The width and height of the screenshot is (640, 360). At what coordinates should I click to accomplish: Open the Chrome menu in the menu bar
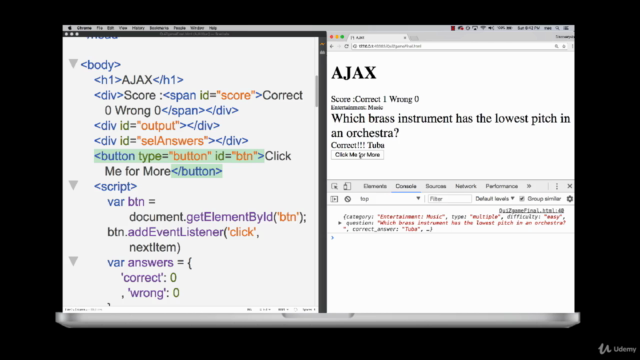[84, 28]
